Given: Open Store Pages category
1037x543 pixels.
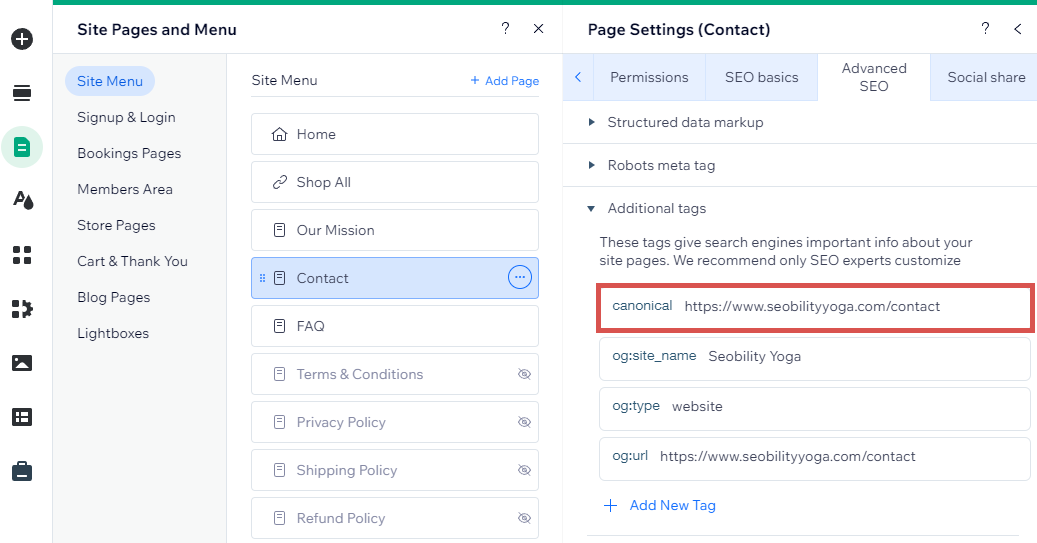Looking at the screenshot, I should pos(116,226).
